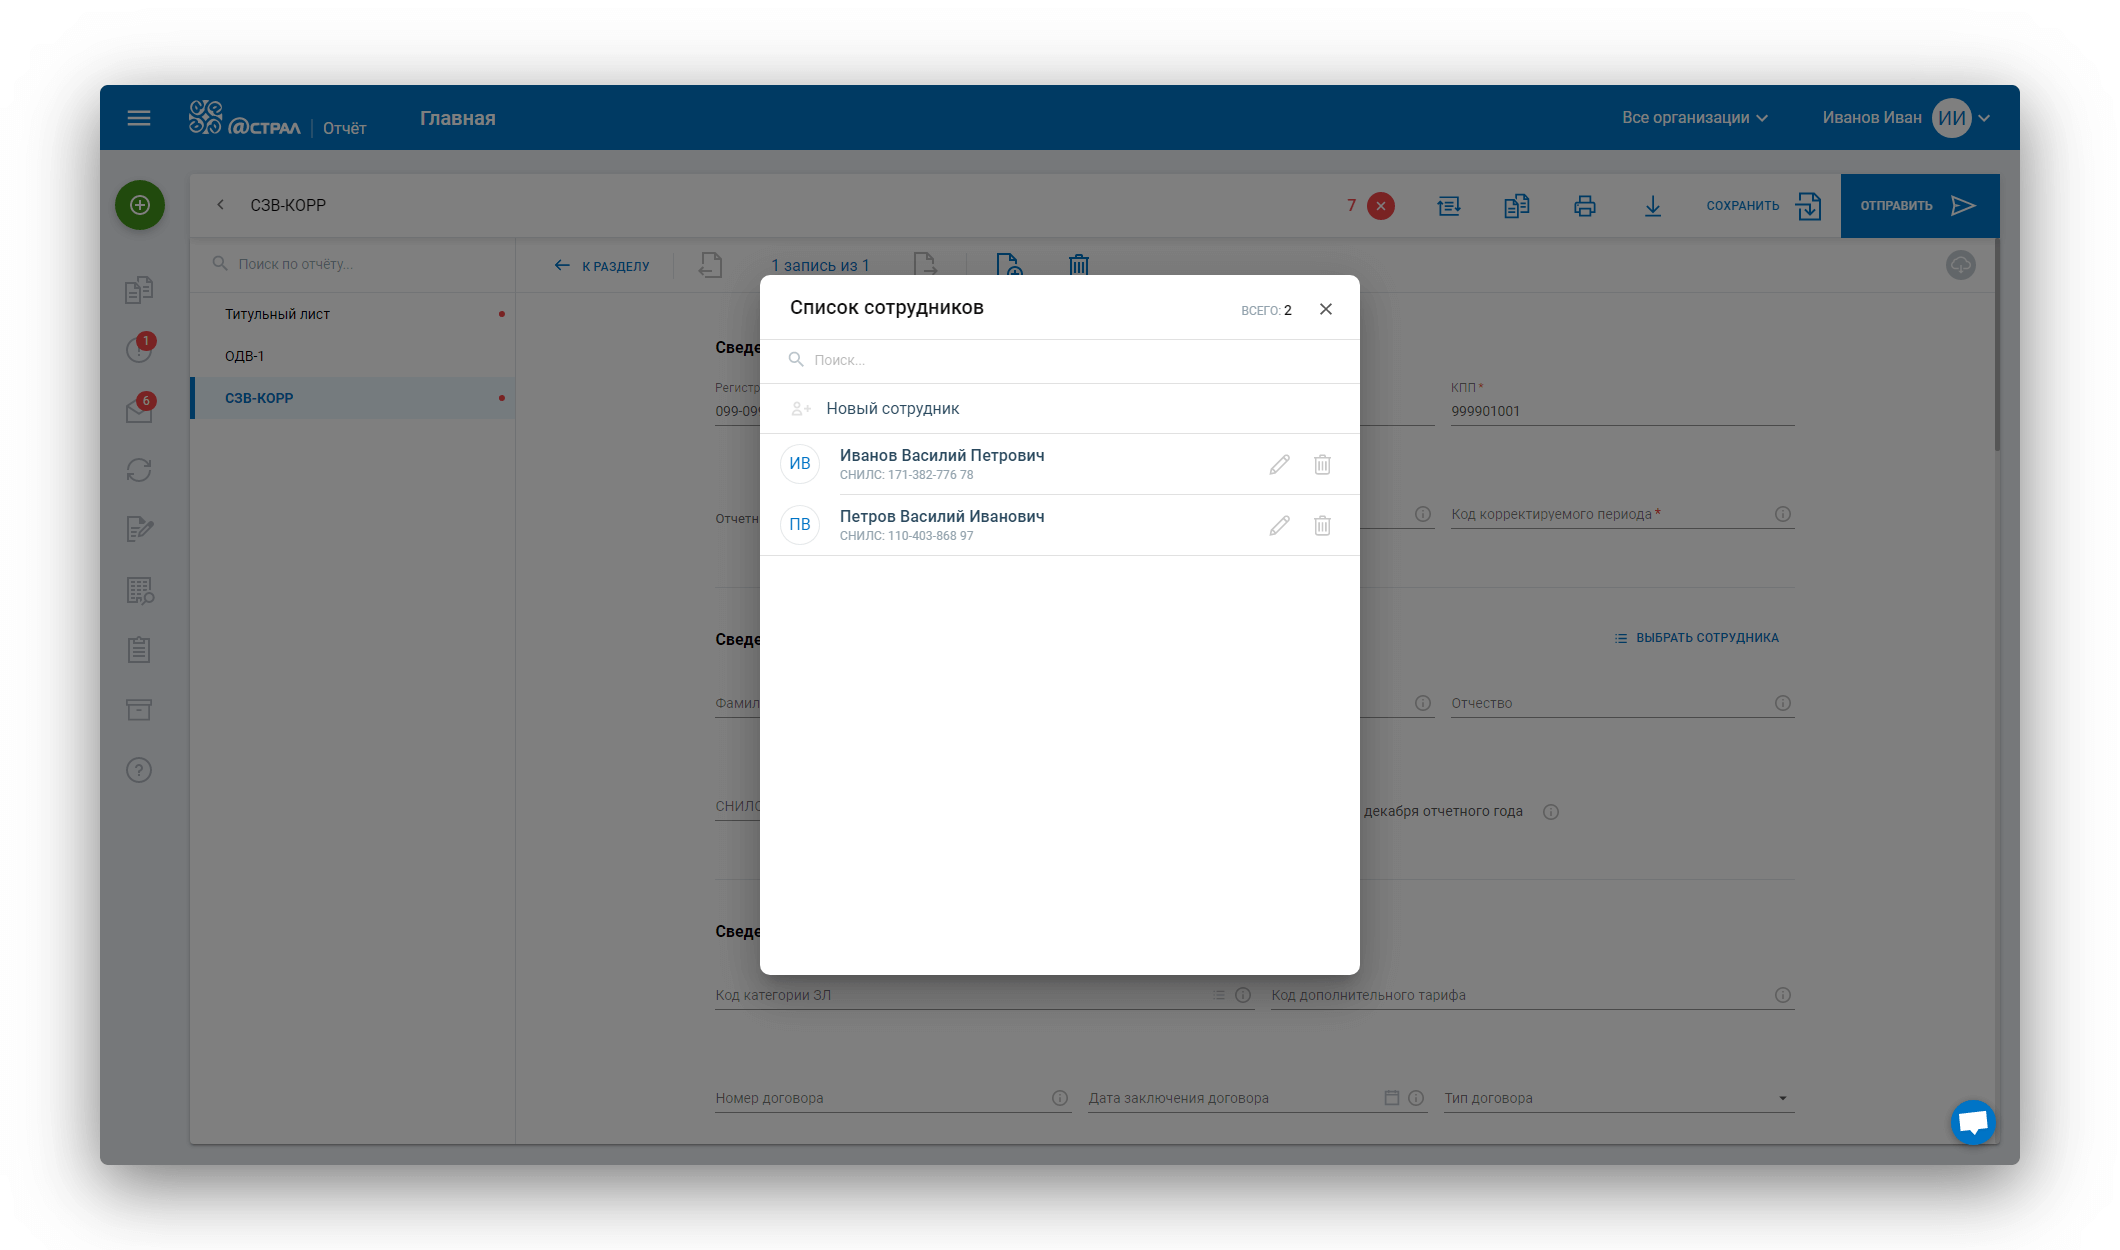Click the ИВ avatar circle

coord(800,464)
